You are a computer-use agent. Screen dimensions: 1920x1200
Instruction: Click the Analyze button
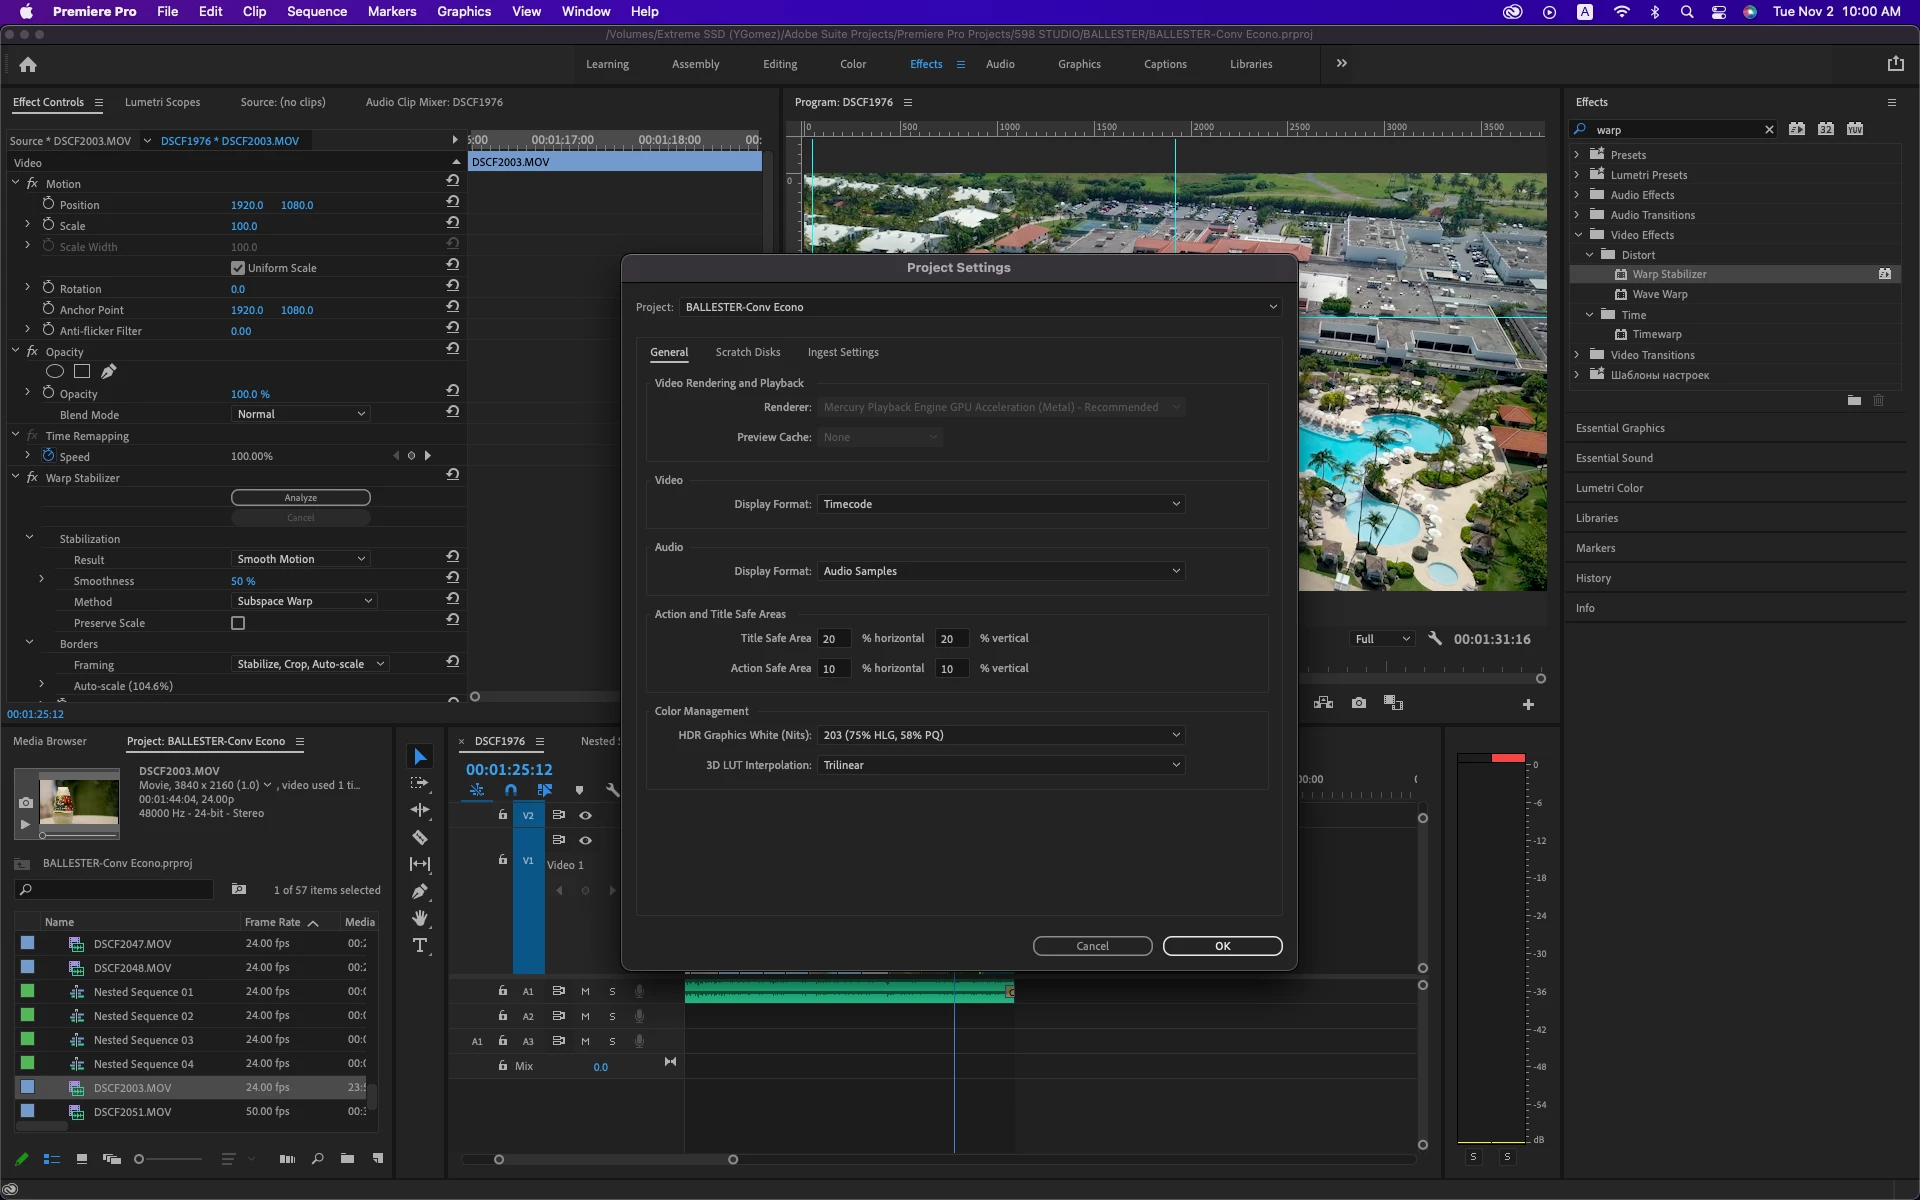pyautogui.click(x=300, y=498)
